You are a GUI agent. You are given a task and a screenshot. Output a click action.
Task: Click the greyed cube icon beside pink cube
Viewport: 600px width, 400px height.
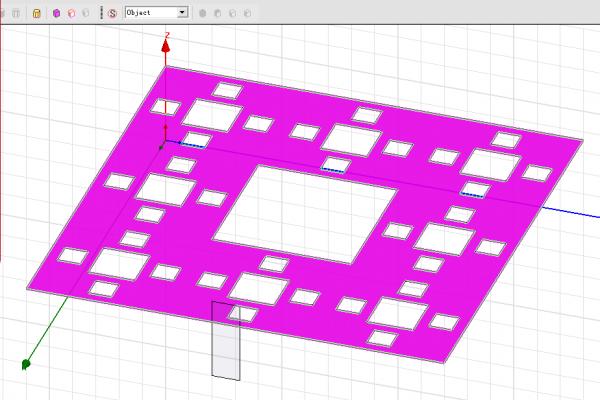coord(86,13)
